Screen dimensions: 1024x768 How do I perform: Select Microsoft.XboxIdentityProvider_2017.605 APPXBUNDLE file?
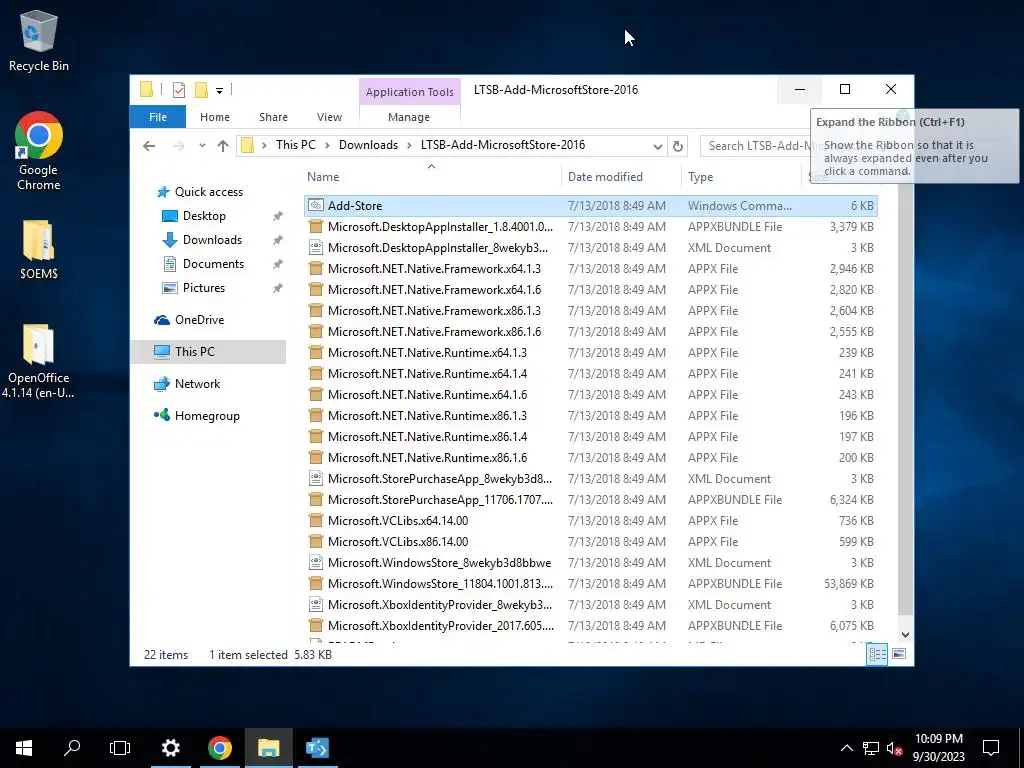pos(591,626)
